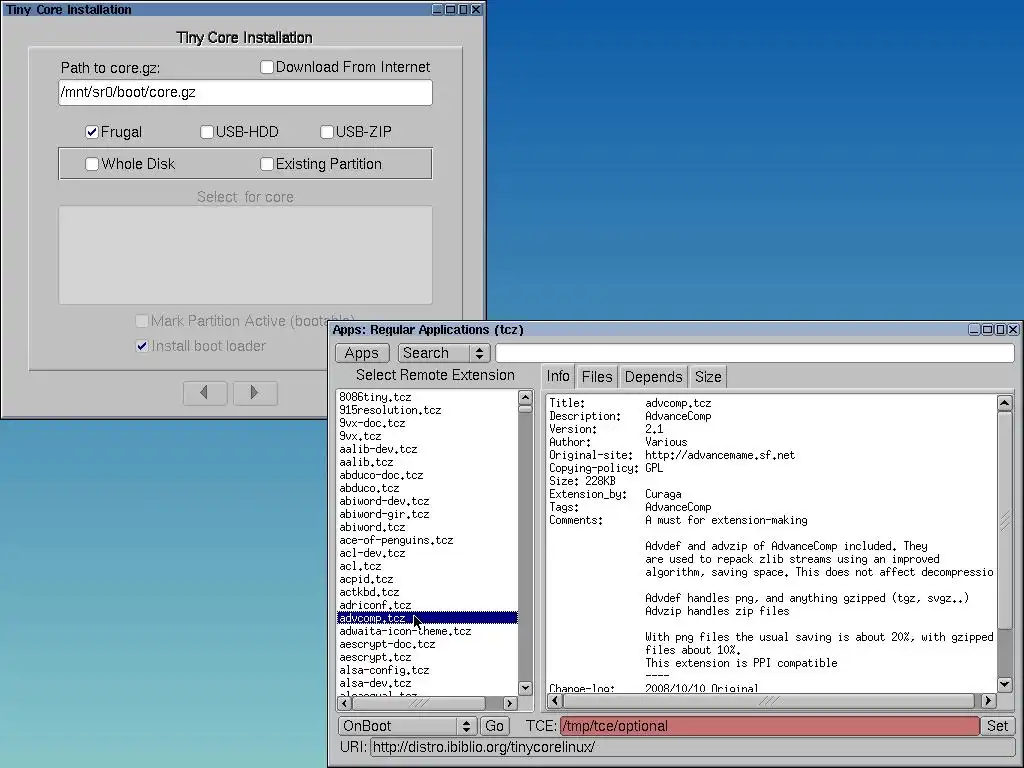Click the info pane horizontal scrollbar thumb
The image size is (1024, 768).
[769, 701]
